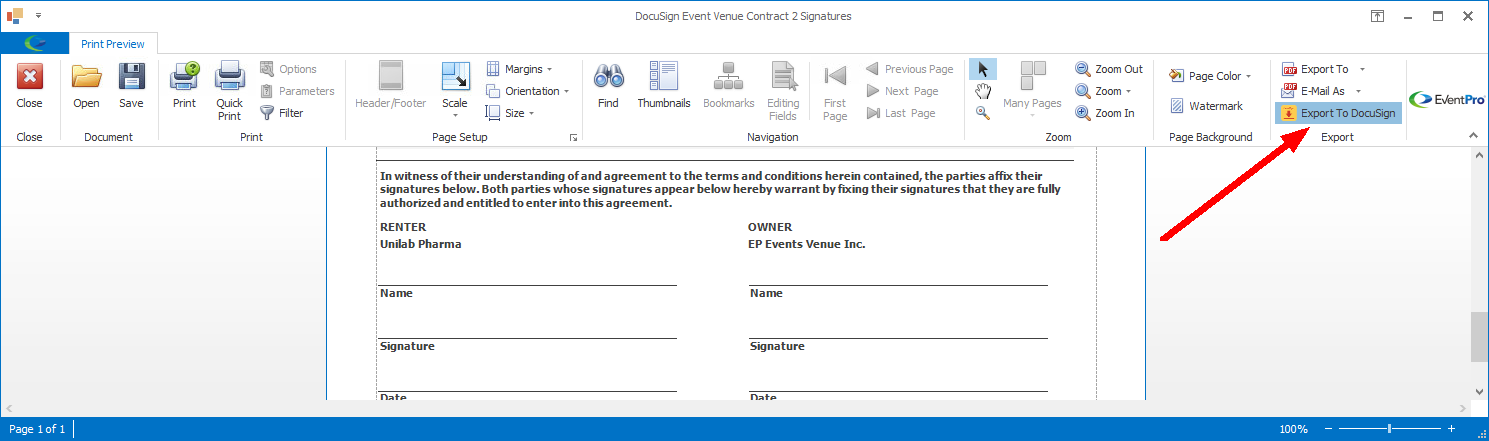Click the vertical scrollbar down arrow
The height and width of the screenshot is (441, 1489).
click(1479, 392)
